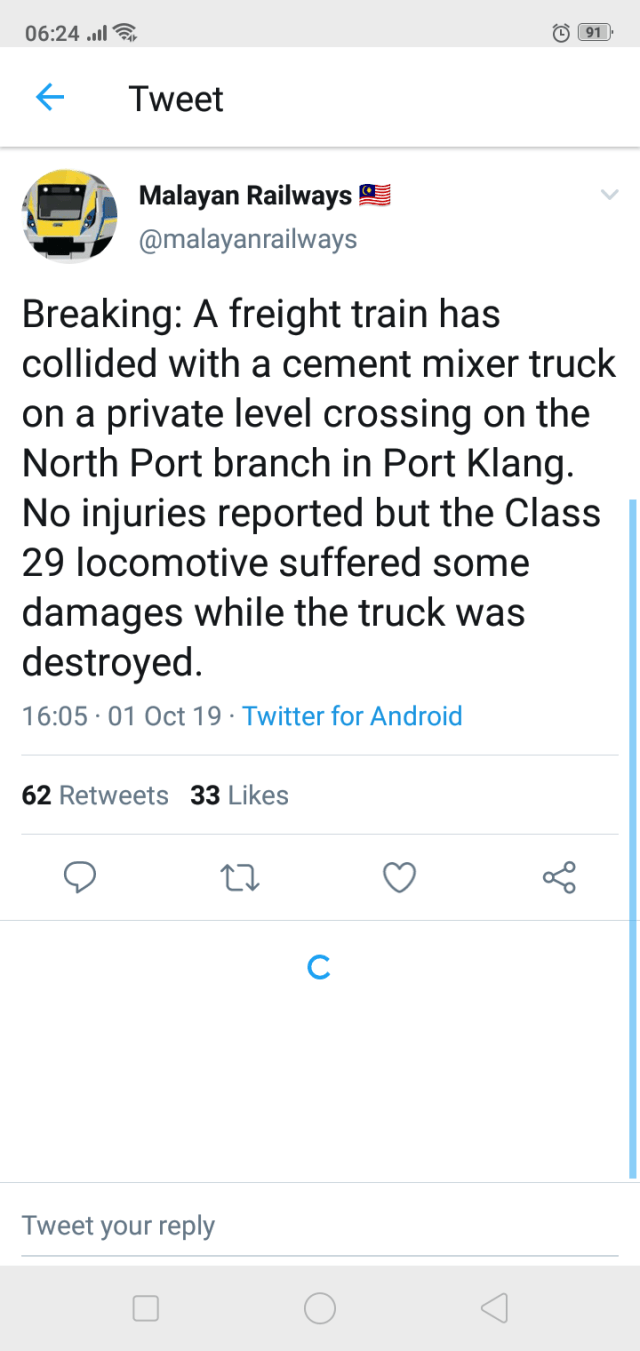The width and height of the screenshot is (640, 1351).
Task: Tap the alarm clock status icon
Action: point(561,33)
